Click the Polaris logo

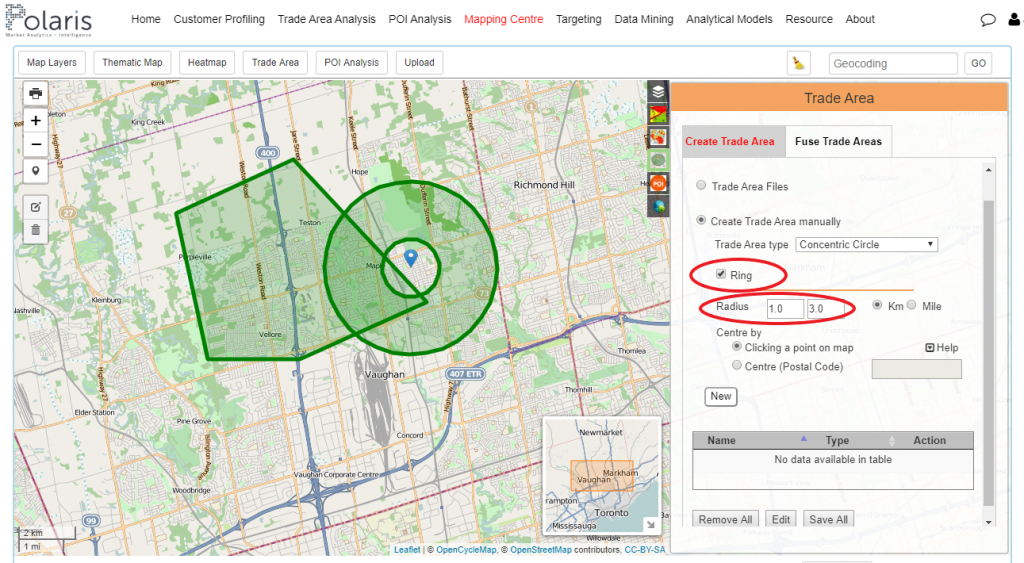coord(48,20)
